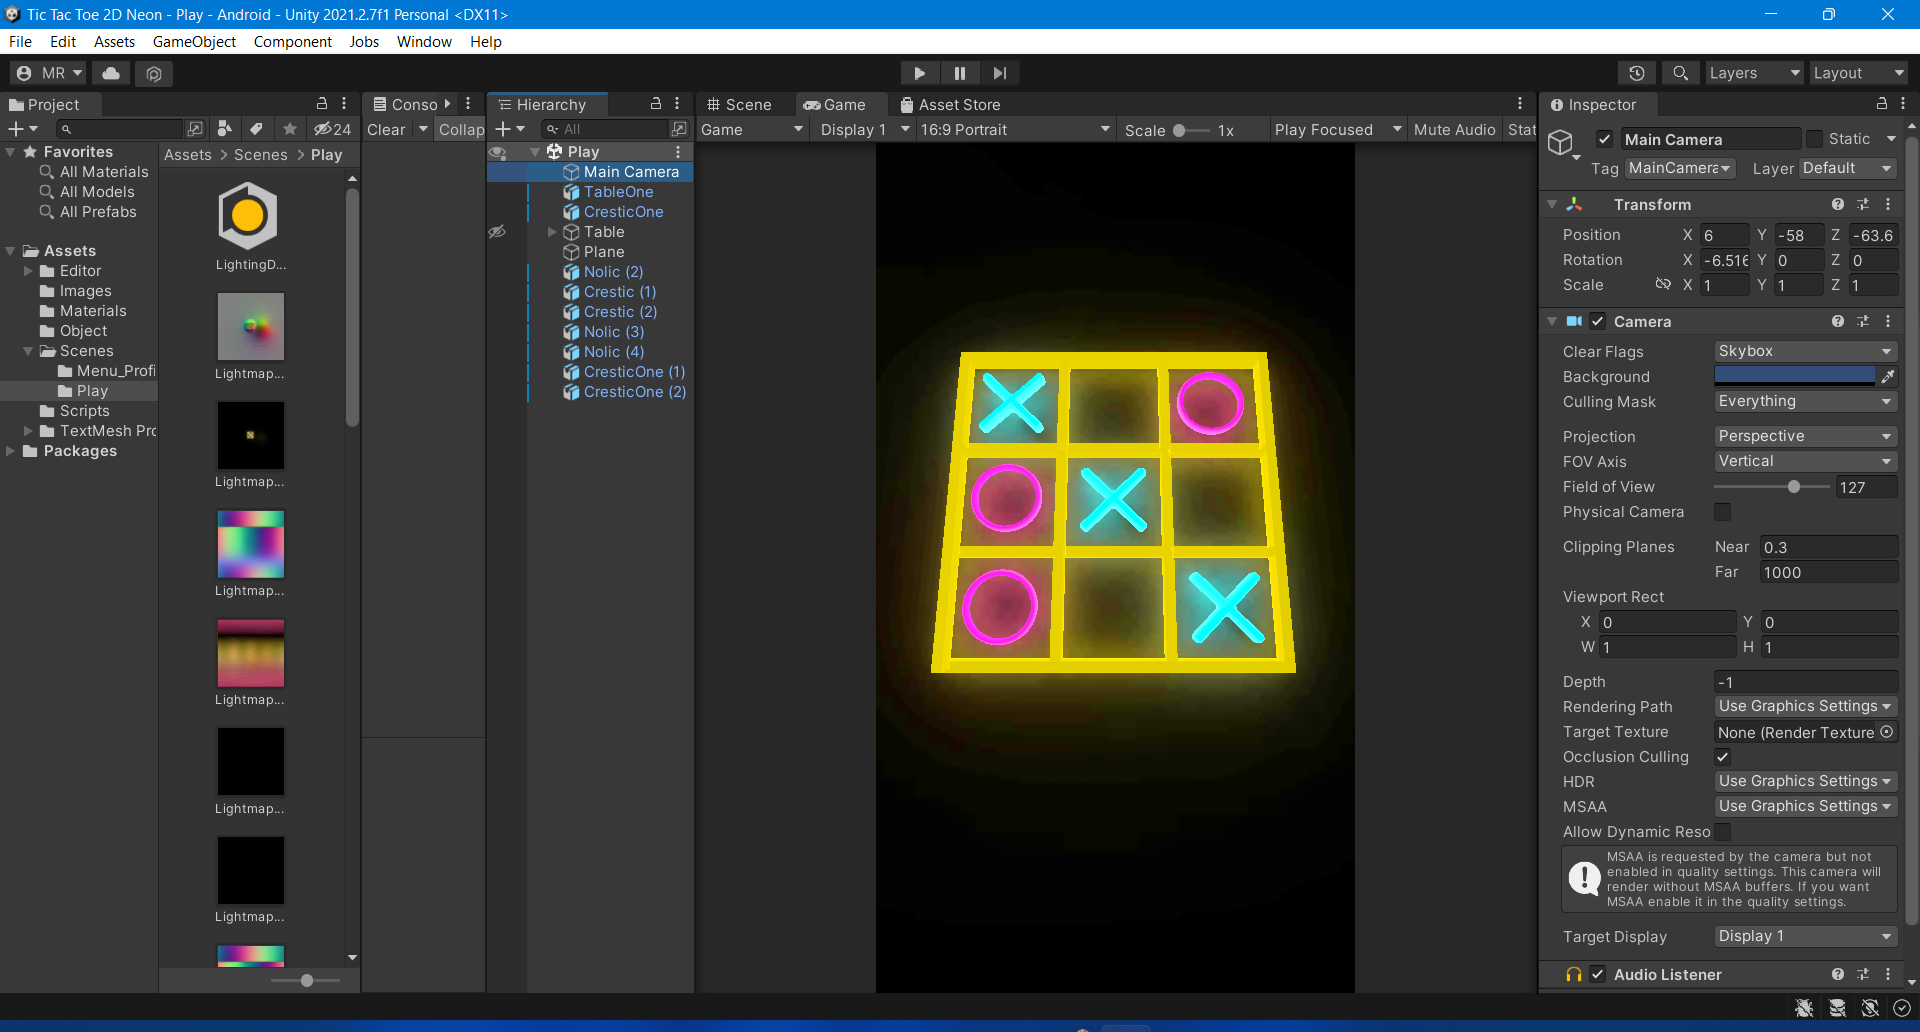Open the GameObject menu

tap(194, 42)
